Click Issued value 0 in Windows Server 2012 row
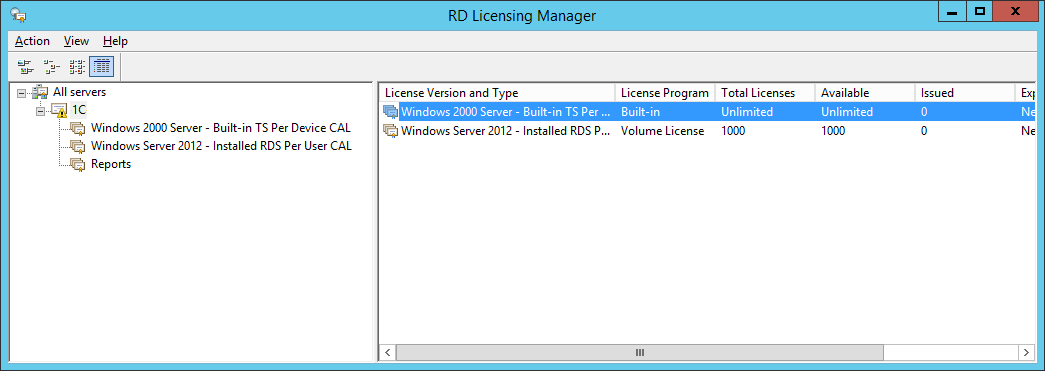Screen dimensions: 1045x371 point(924,131)
